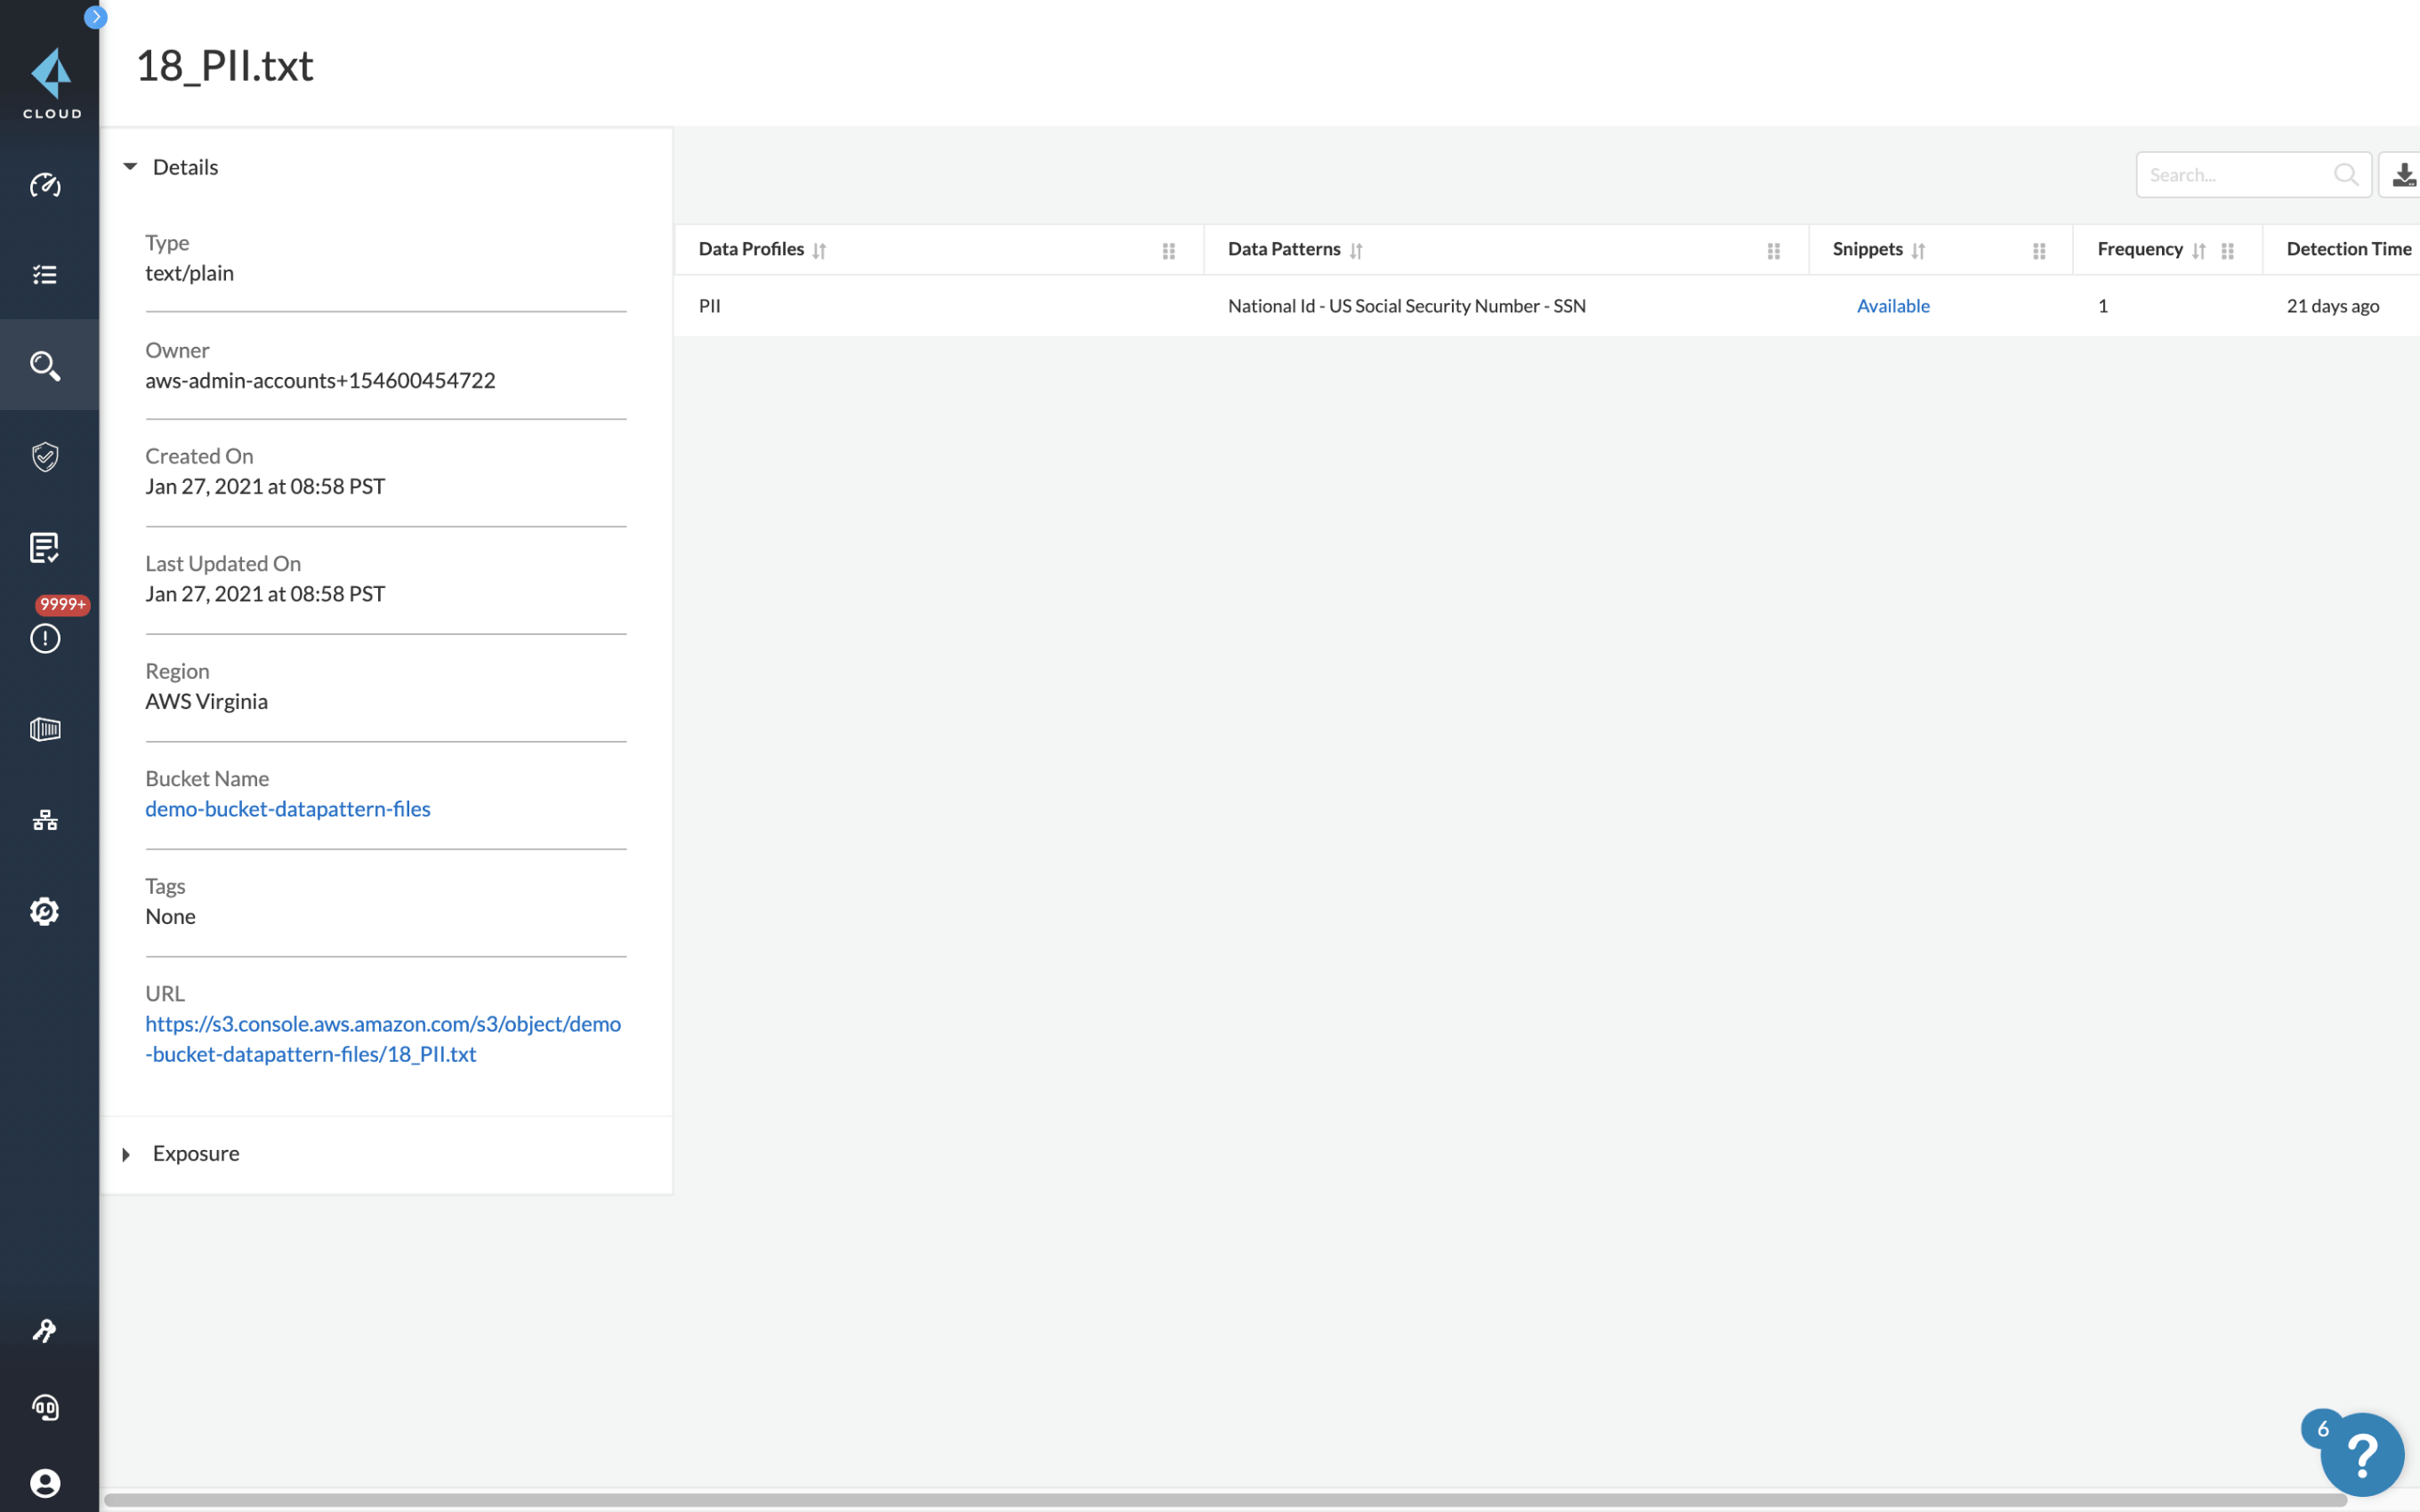Select the search magnifier icon in sidebar
The image size is (2420, 1512).
(47, 366)
